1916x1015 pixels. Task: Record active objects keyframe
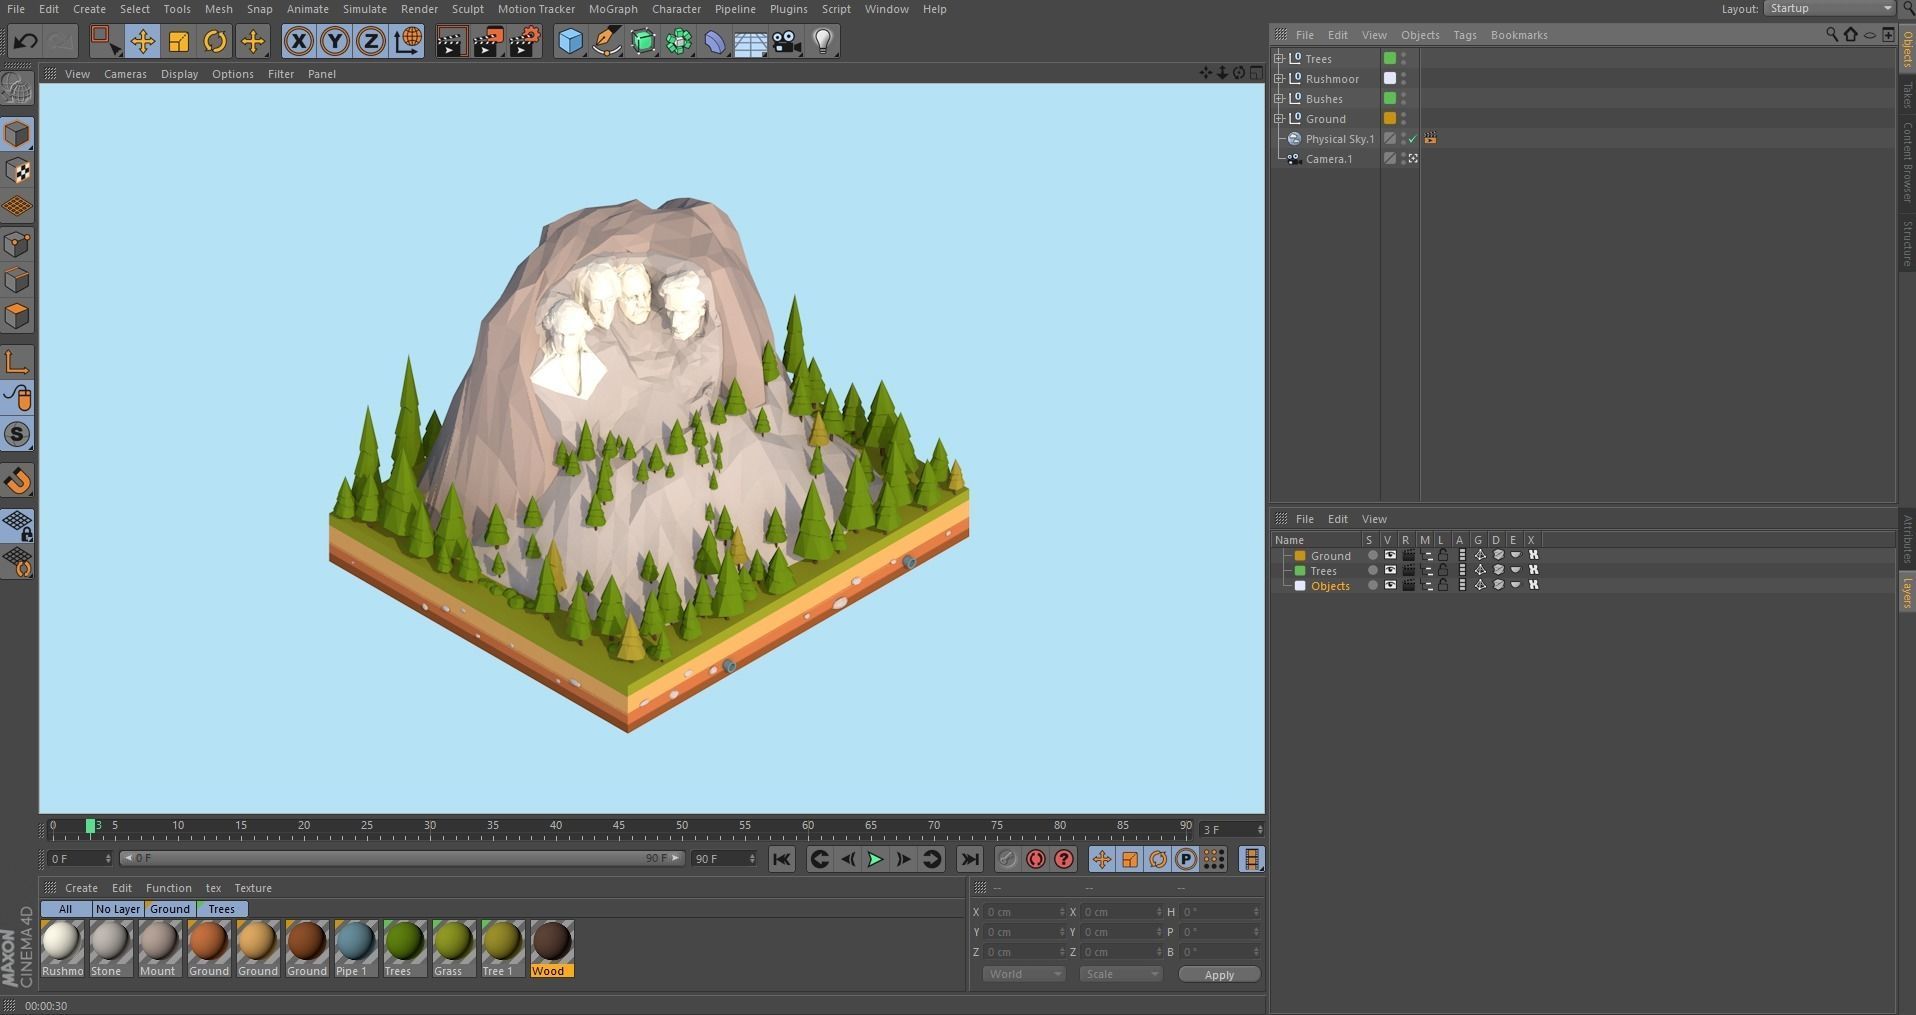tap(1007, 859)
